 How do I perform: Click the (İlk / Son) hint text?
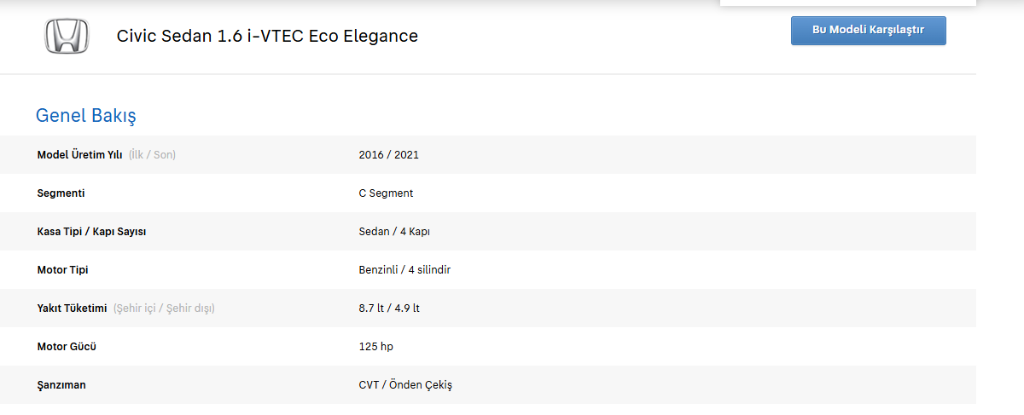pyautogui.click(x=152, y=155)
